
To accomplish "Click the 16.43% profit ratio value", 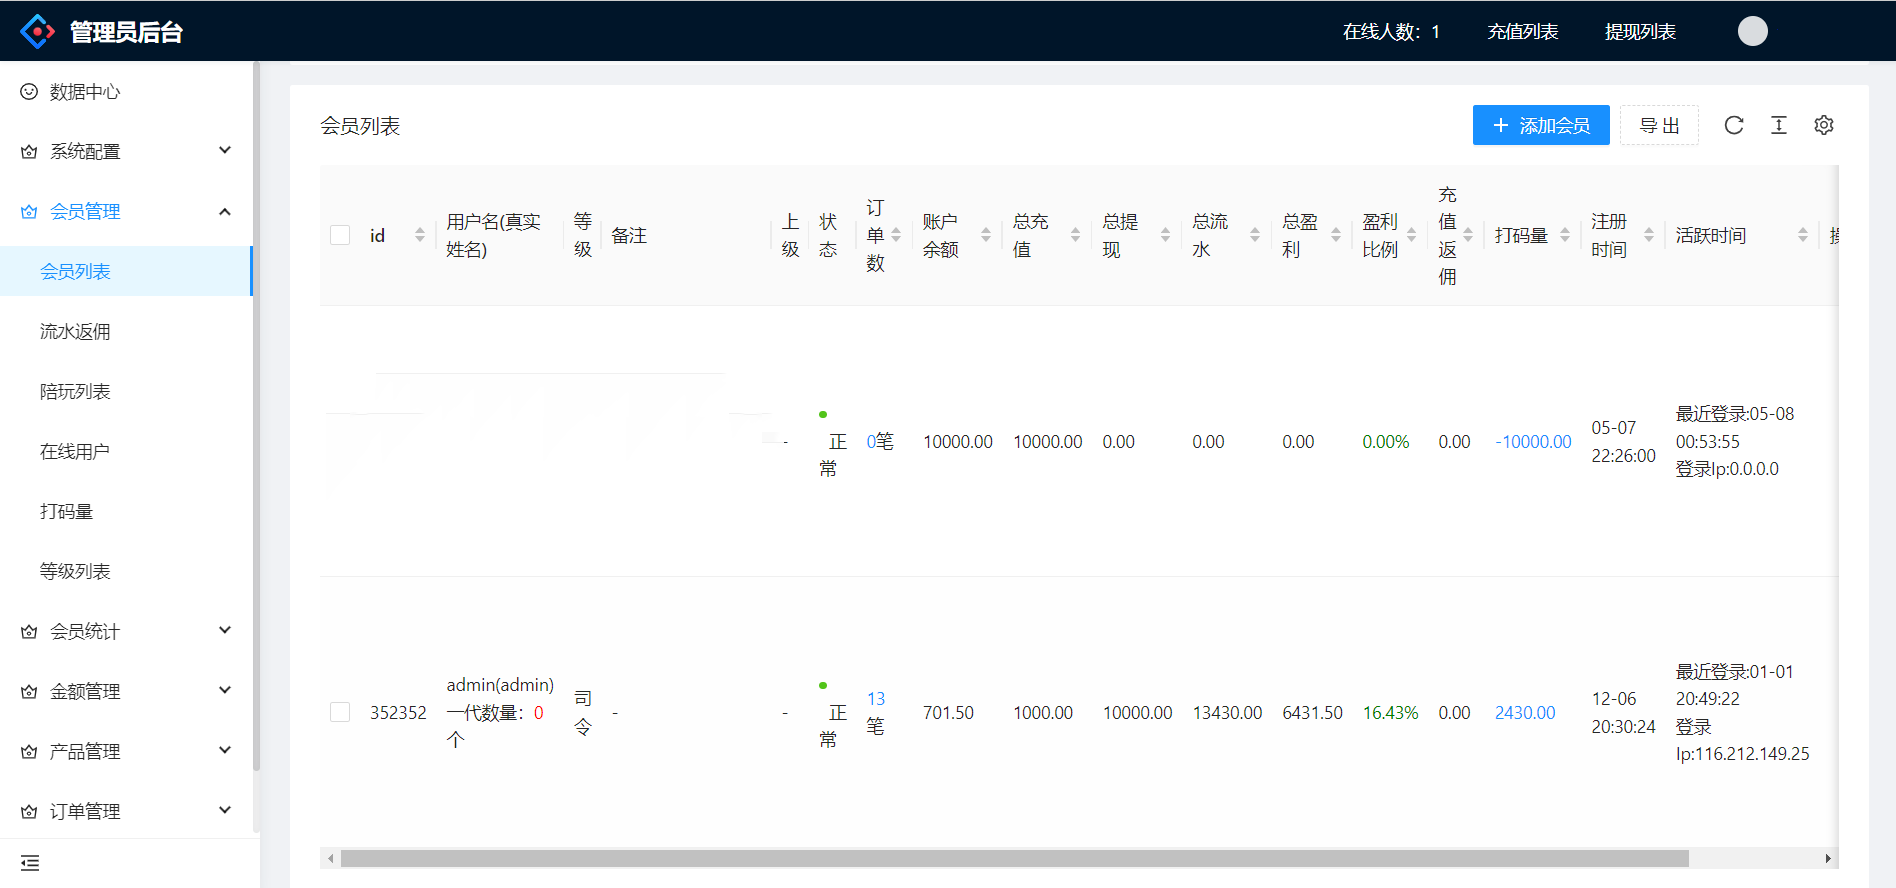I will (1390, 712).
